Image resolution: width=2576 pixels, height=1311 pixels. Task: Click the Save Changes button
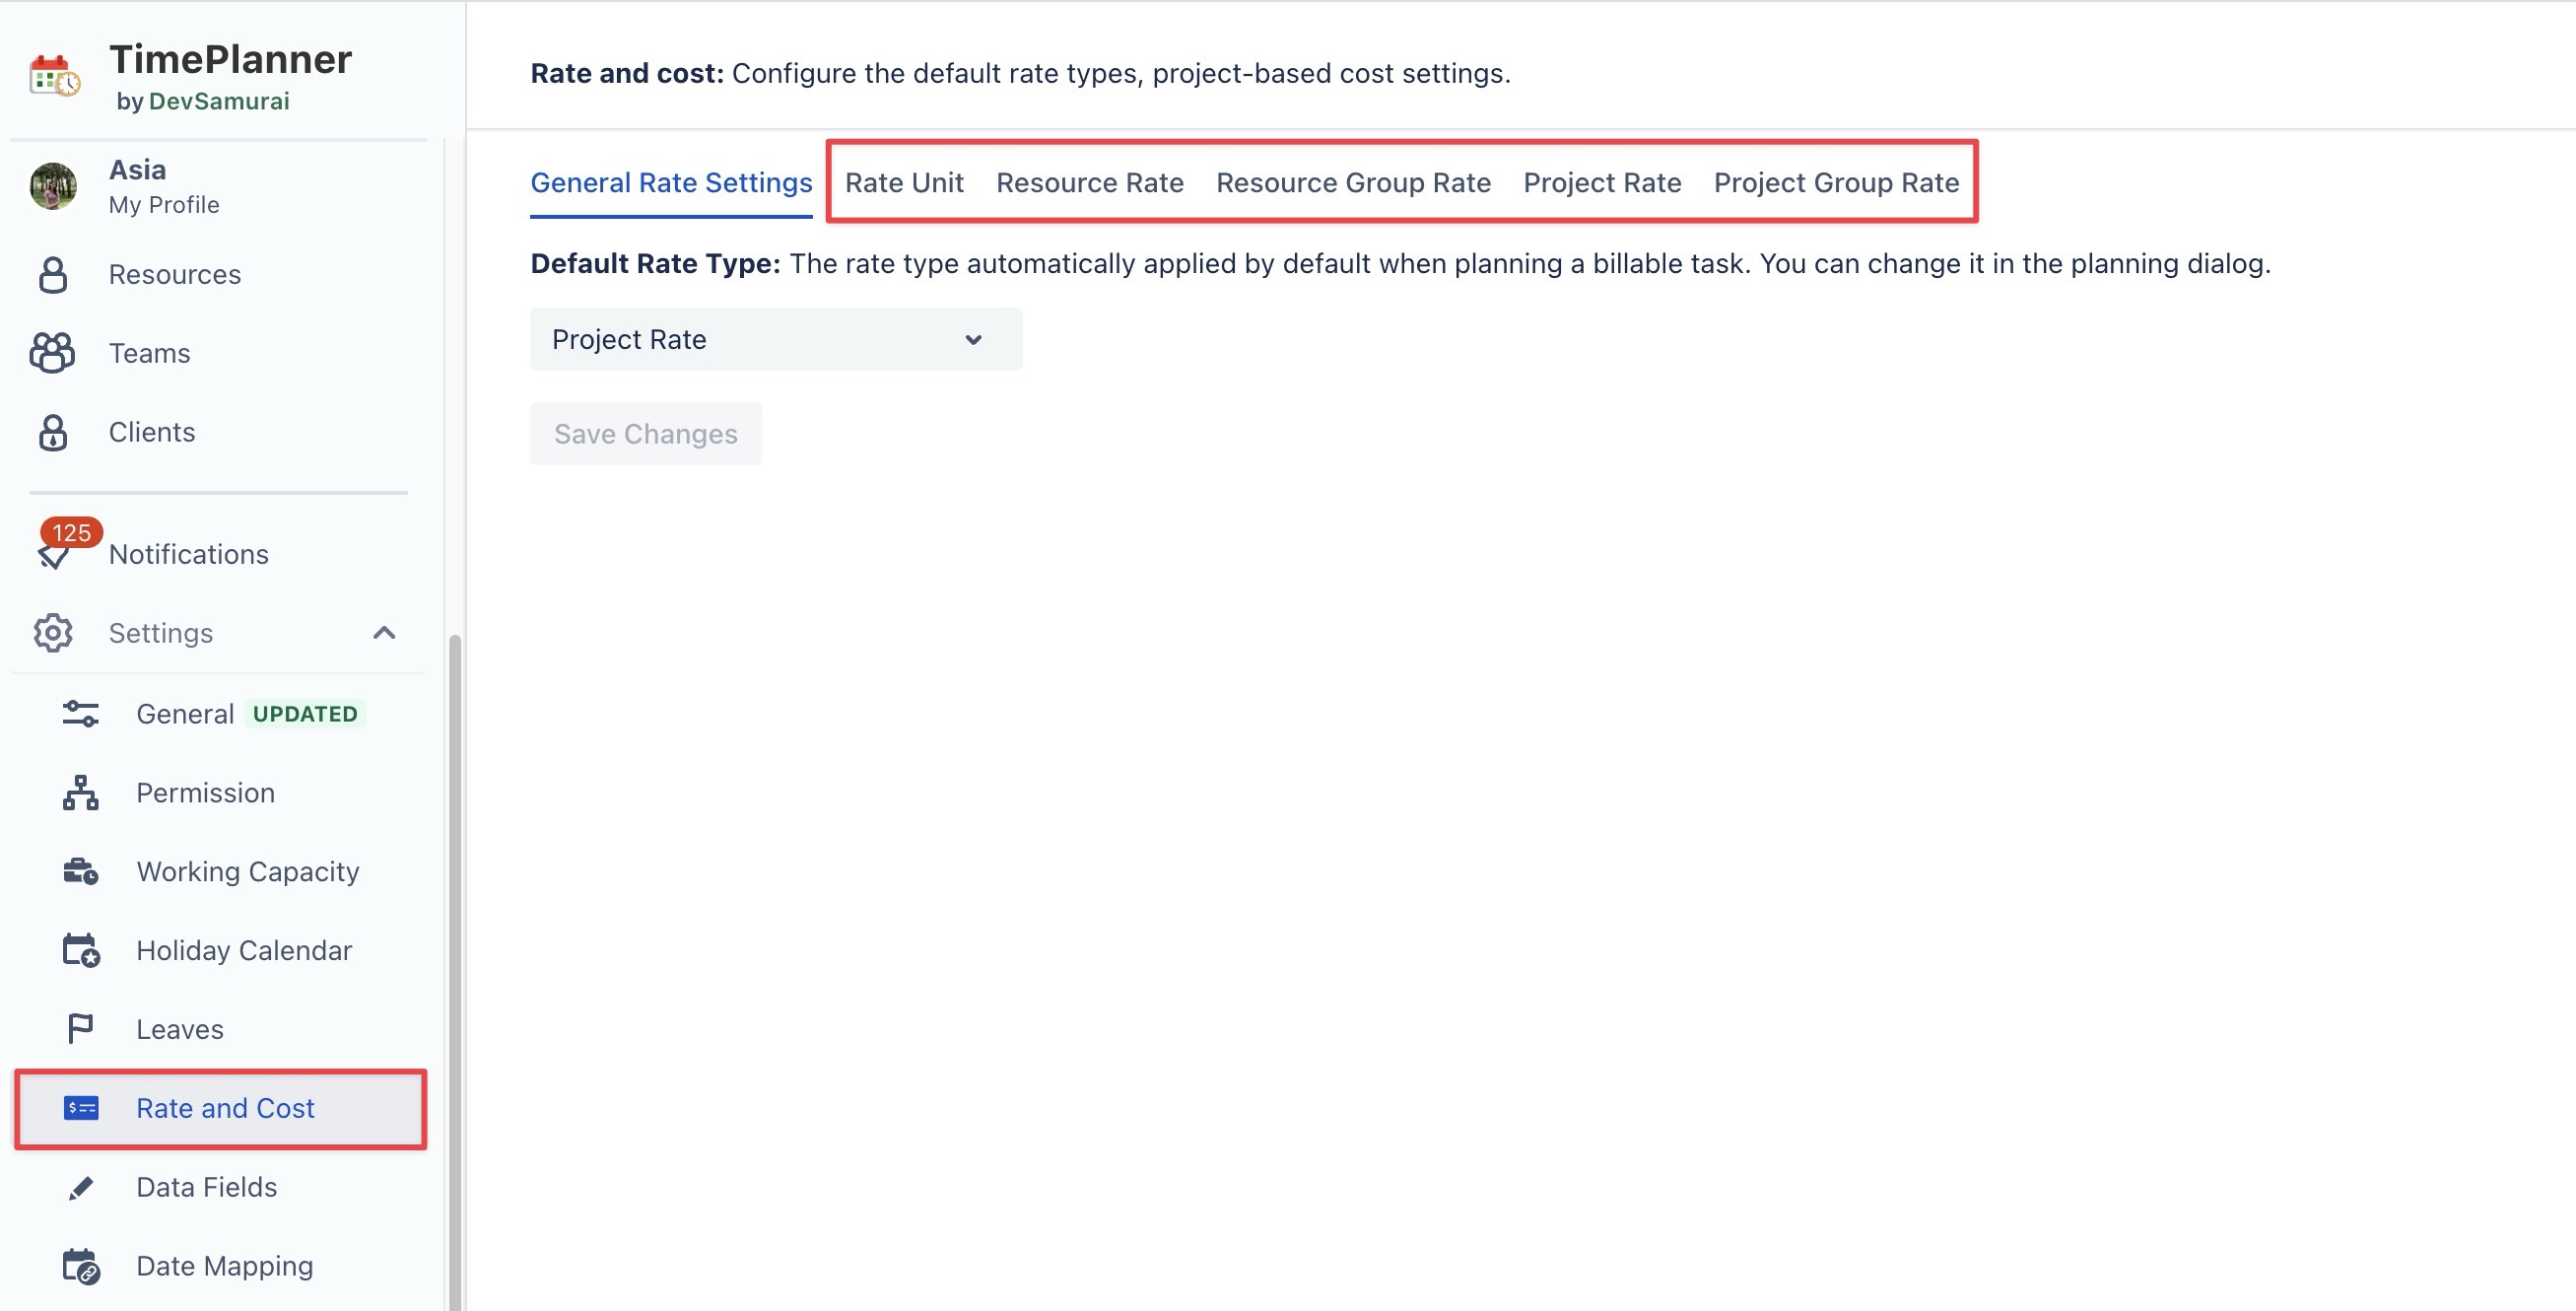(645, 434)
